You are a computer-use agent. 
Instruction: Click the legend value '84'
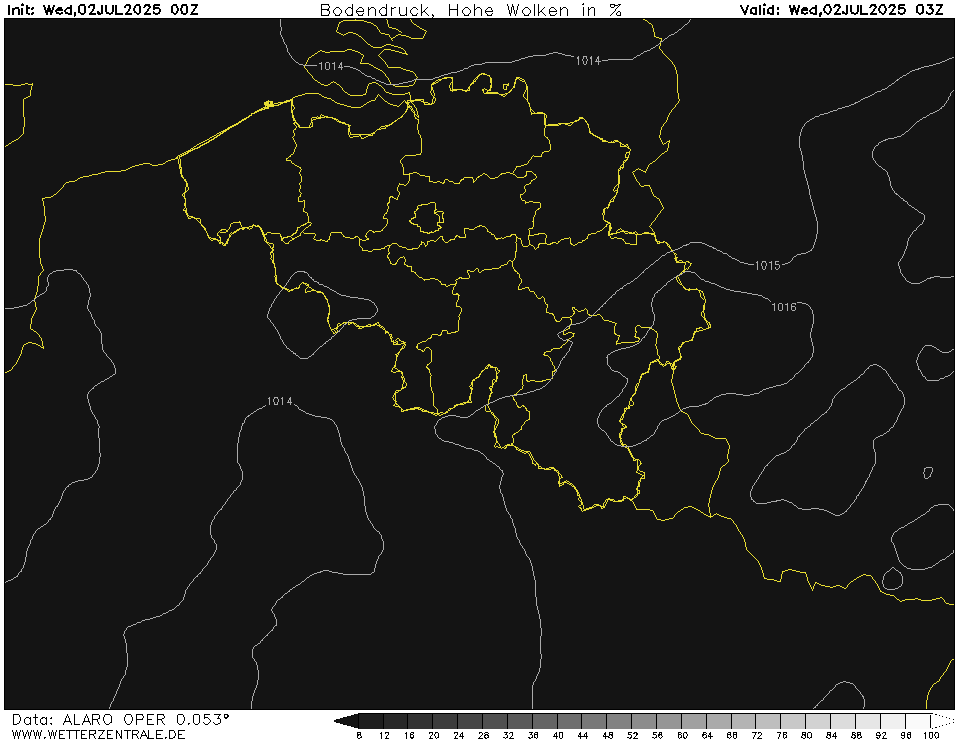(831, 735)
